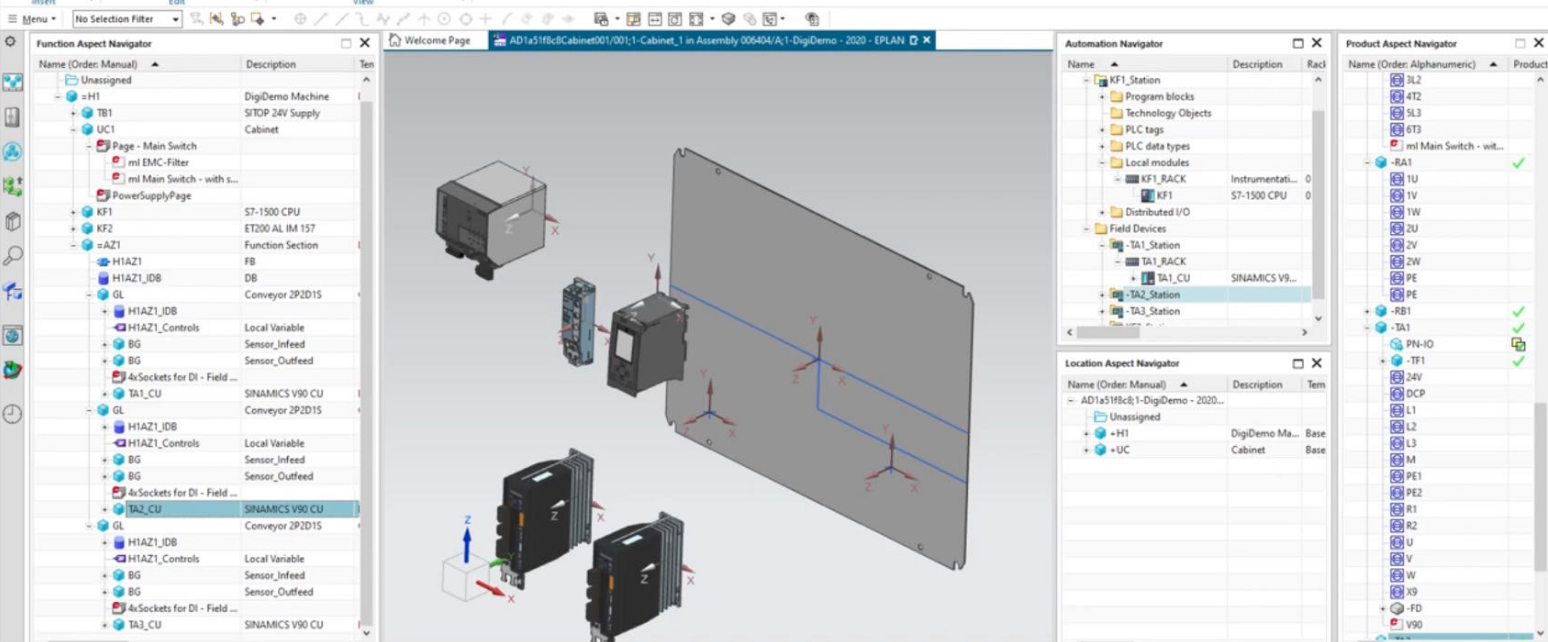Click the H1AZ1 function block icon

(x=103, y=262)
